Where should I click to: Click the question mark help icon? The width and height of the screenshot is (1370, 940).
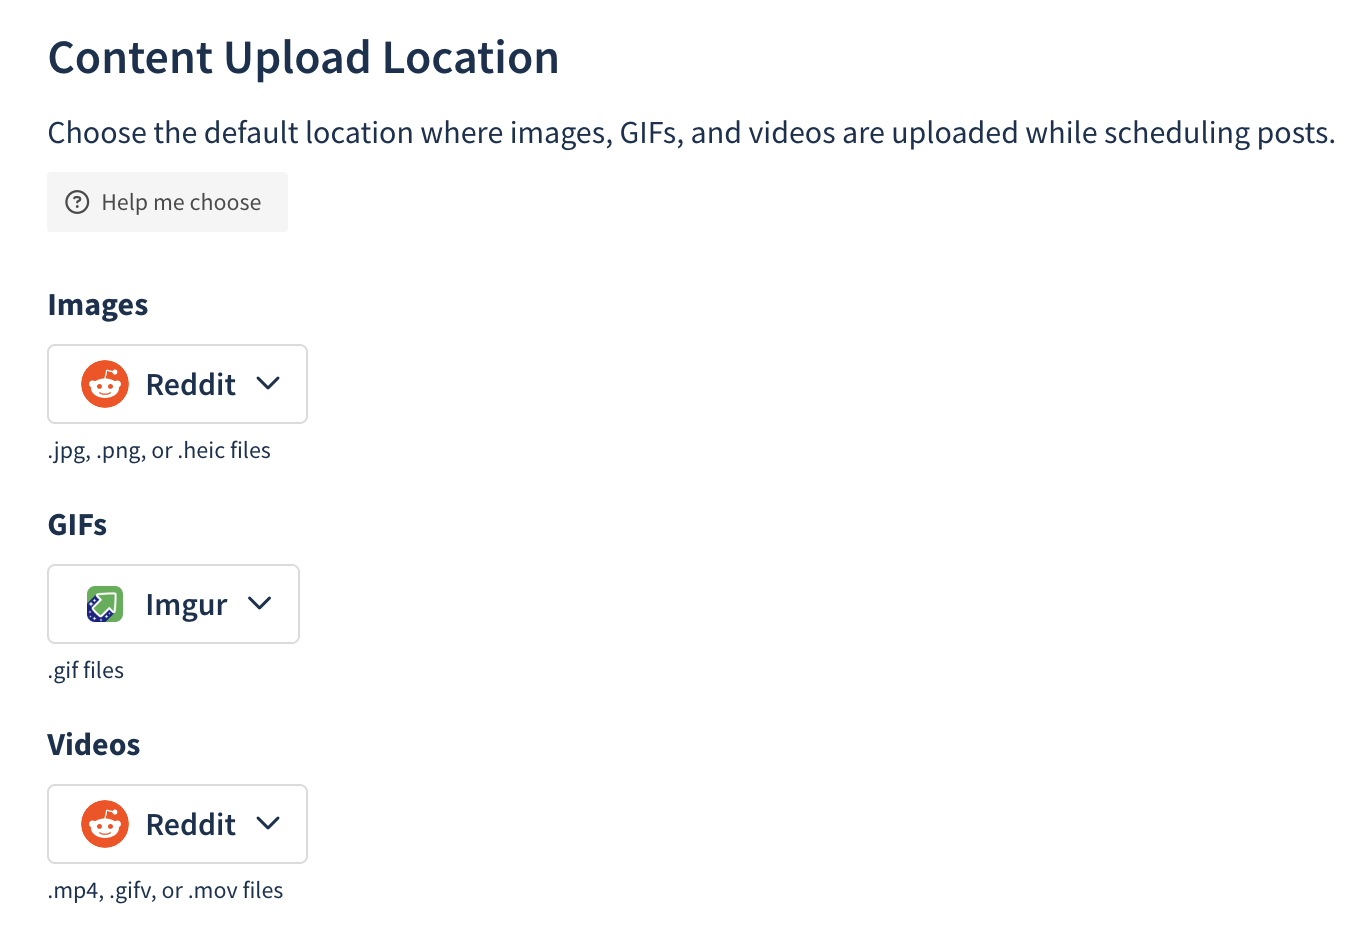(x=77, y=202)
